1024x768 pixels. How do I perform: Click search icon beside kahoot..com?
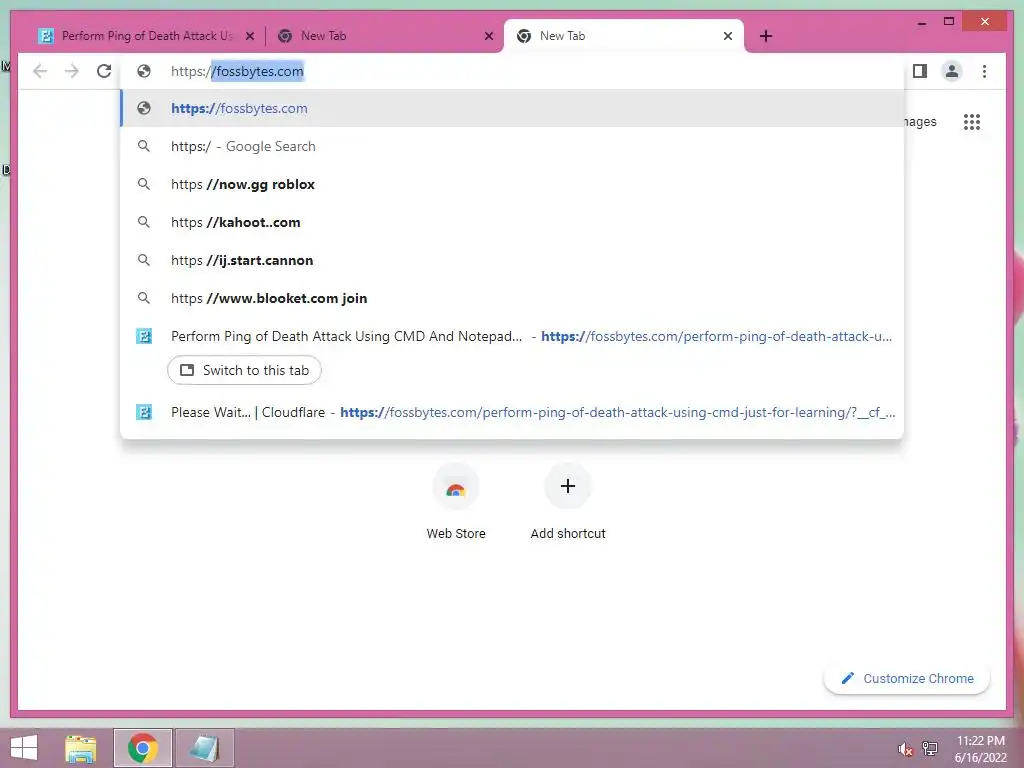point(144,222)
